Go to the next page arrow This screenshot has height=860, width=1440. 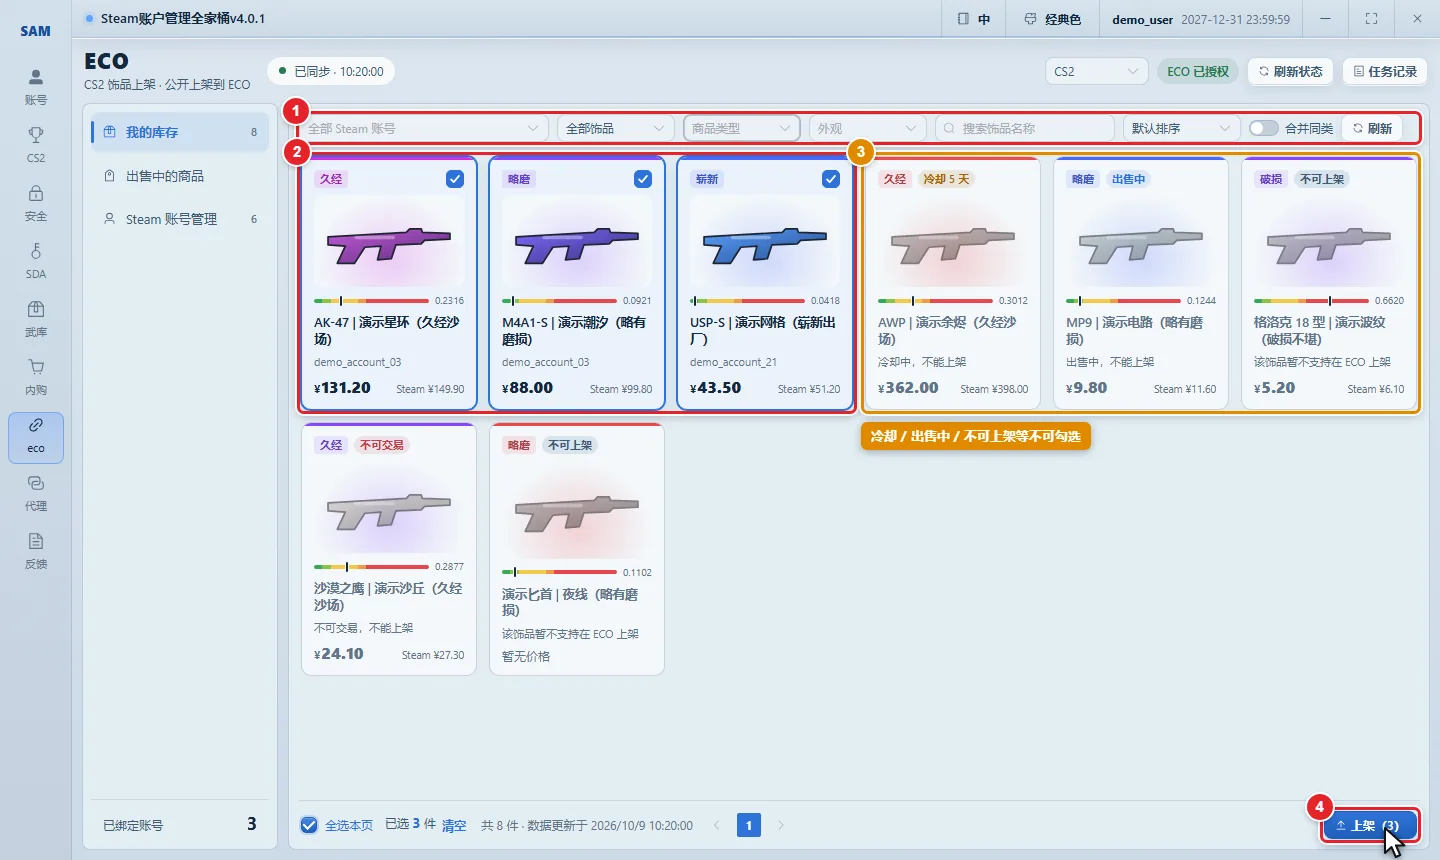click(781, 825)
